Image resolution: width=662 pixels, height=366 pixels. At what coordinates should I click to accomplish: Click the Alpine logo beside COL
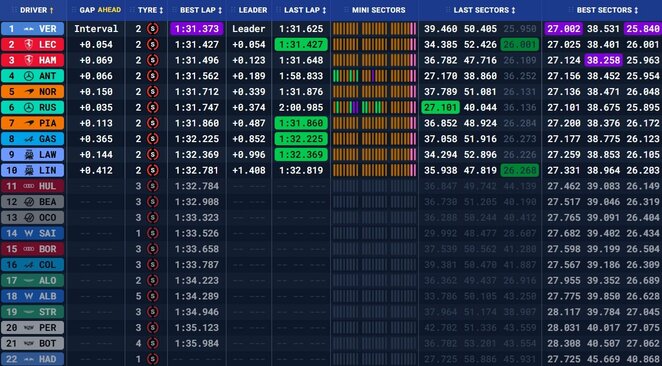pos(29,265)
